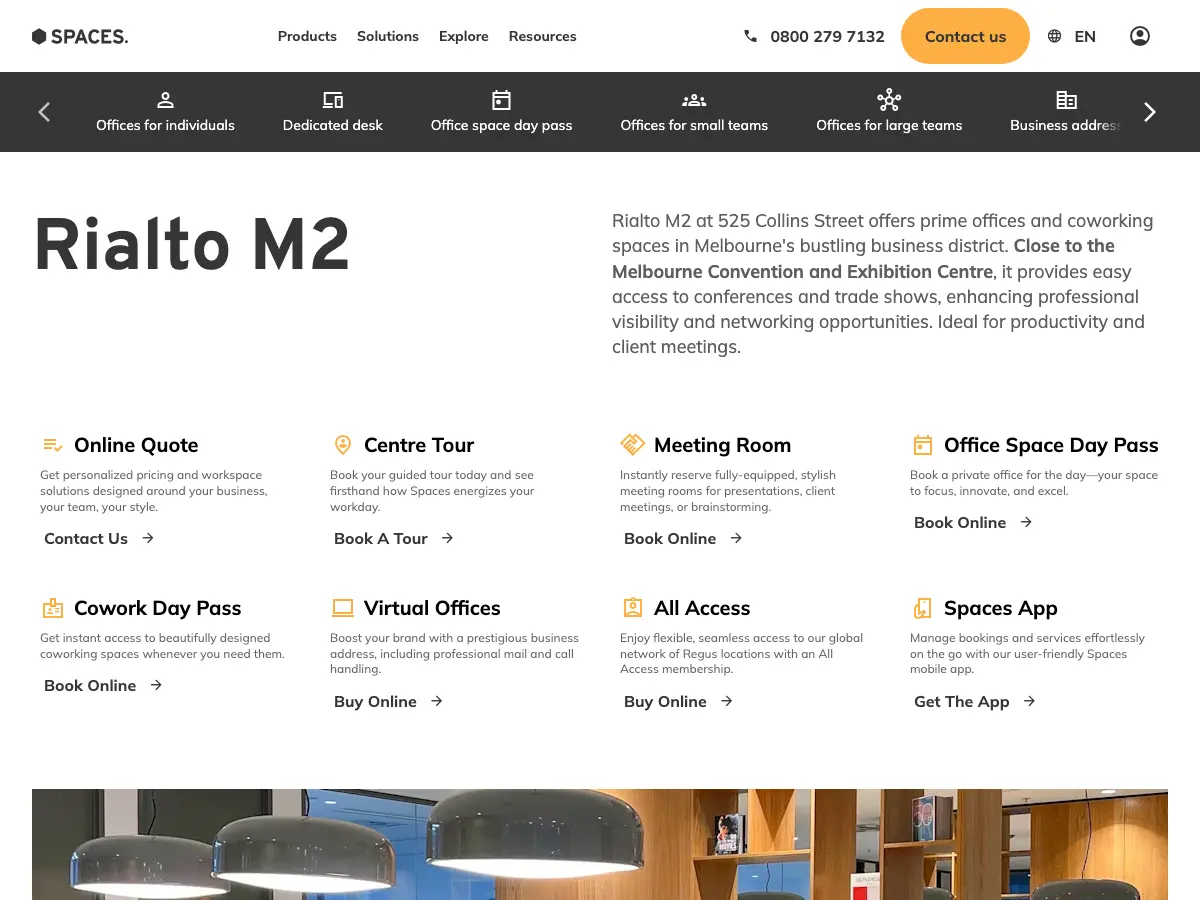The height and width of the screenshot is (900, 1200).
Task: Buy Online under Virtual Offices
Action: (x=388, y=701)
